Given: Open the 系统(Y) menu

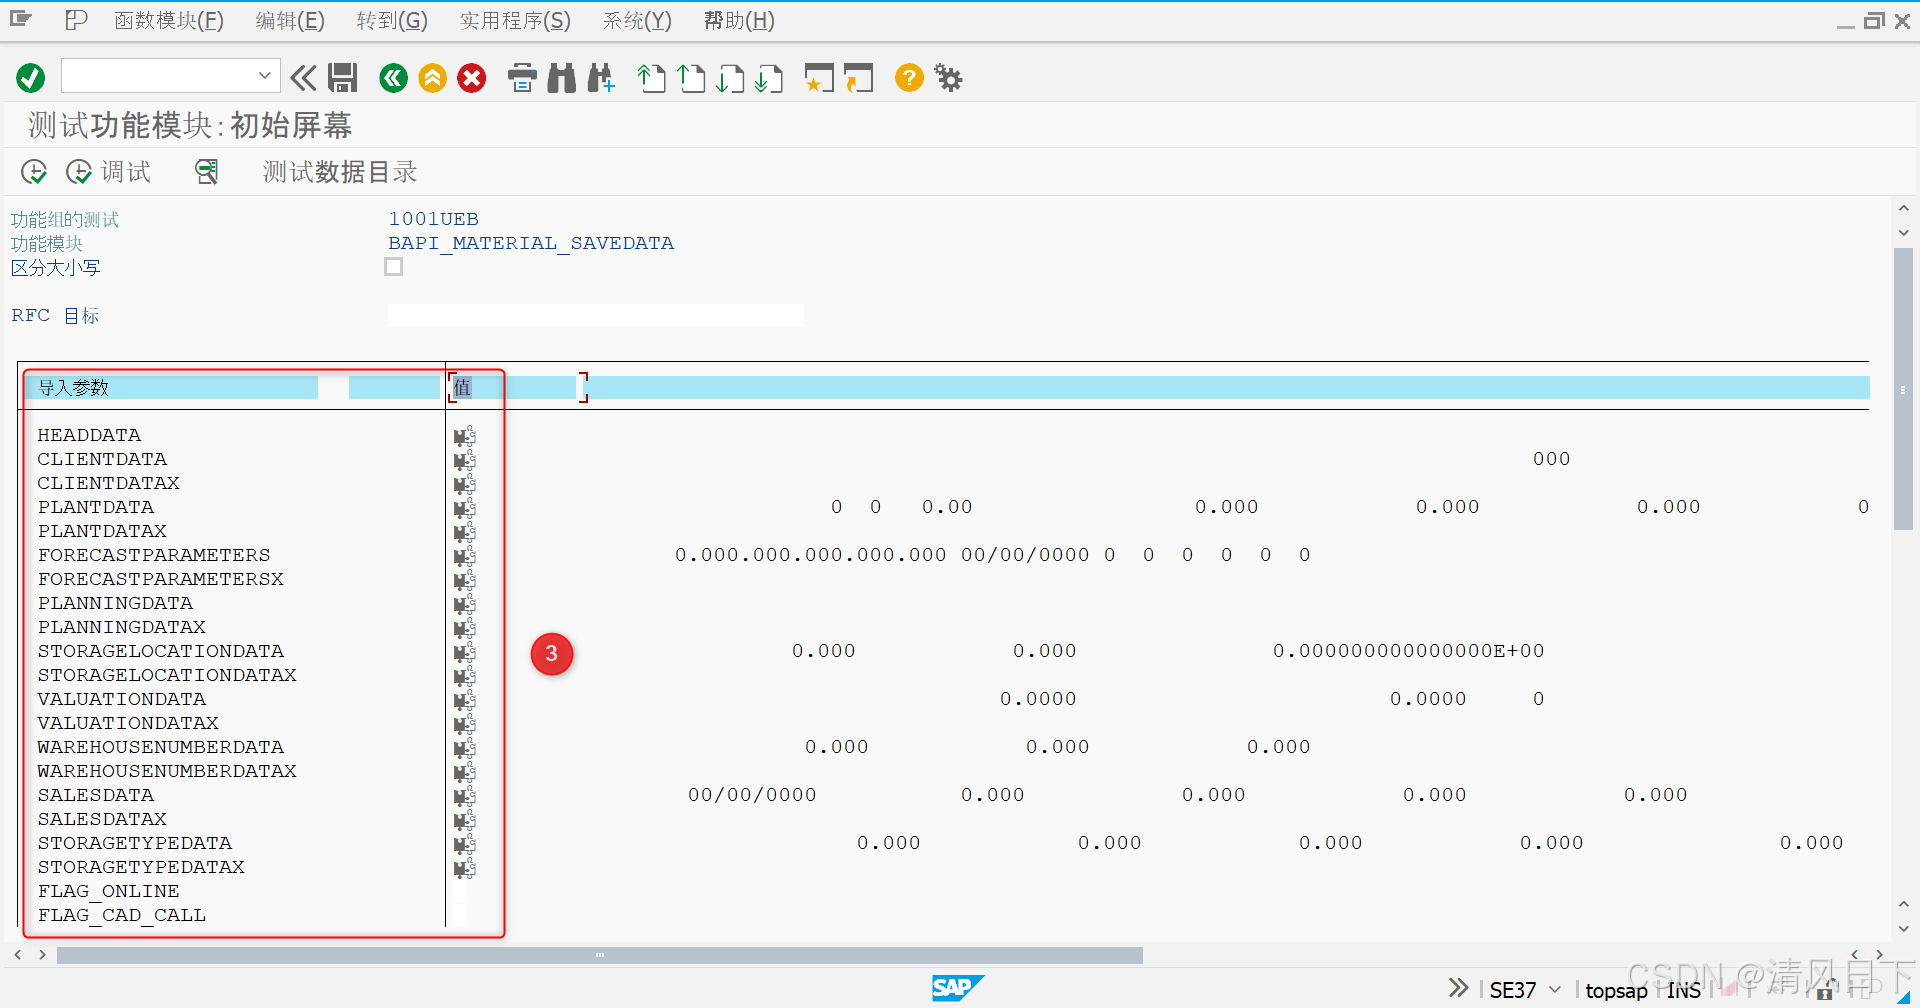Looking at the screenshot, I should coord(636,20).
